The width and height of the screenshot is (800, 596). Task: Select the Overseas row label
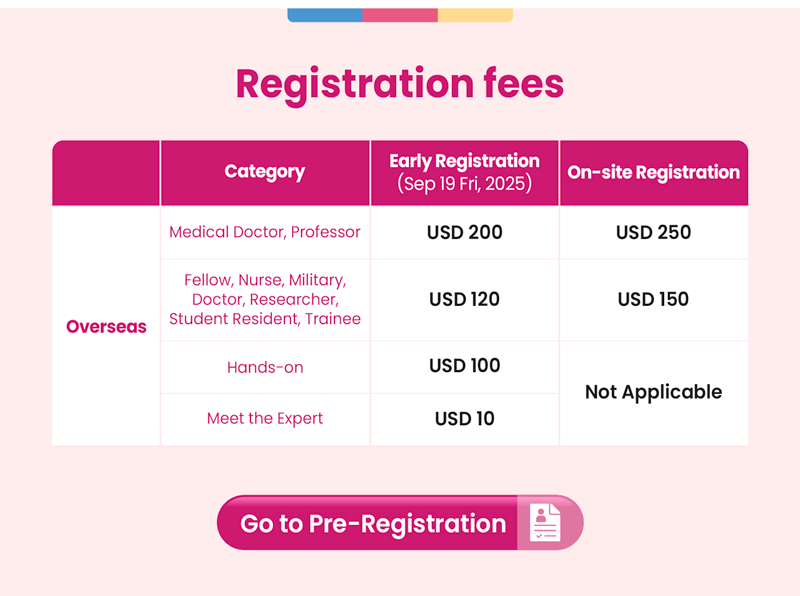click(106, 326)
